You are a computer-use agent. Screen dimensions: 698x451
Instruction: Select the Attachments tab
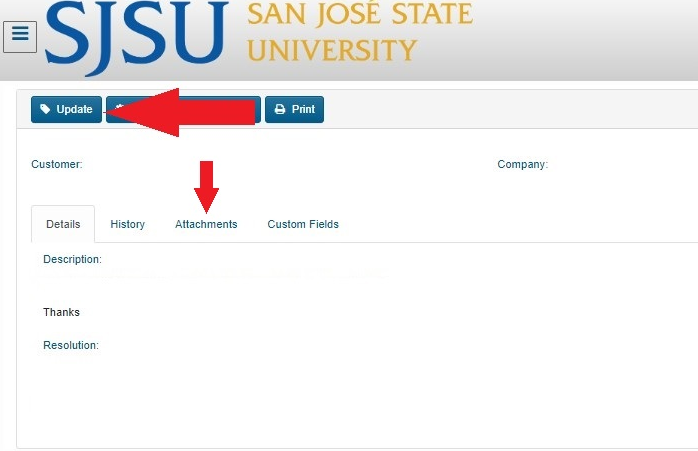[x=206, y=224]
